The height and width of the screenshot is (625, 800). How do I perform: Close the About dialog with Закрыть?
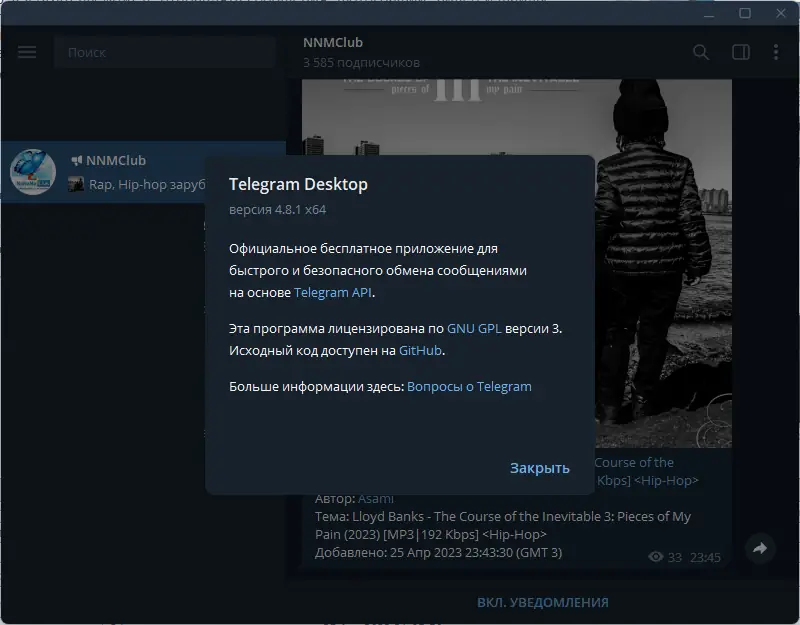tap(540, 467)
